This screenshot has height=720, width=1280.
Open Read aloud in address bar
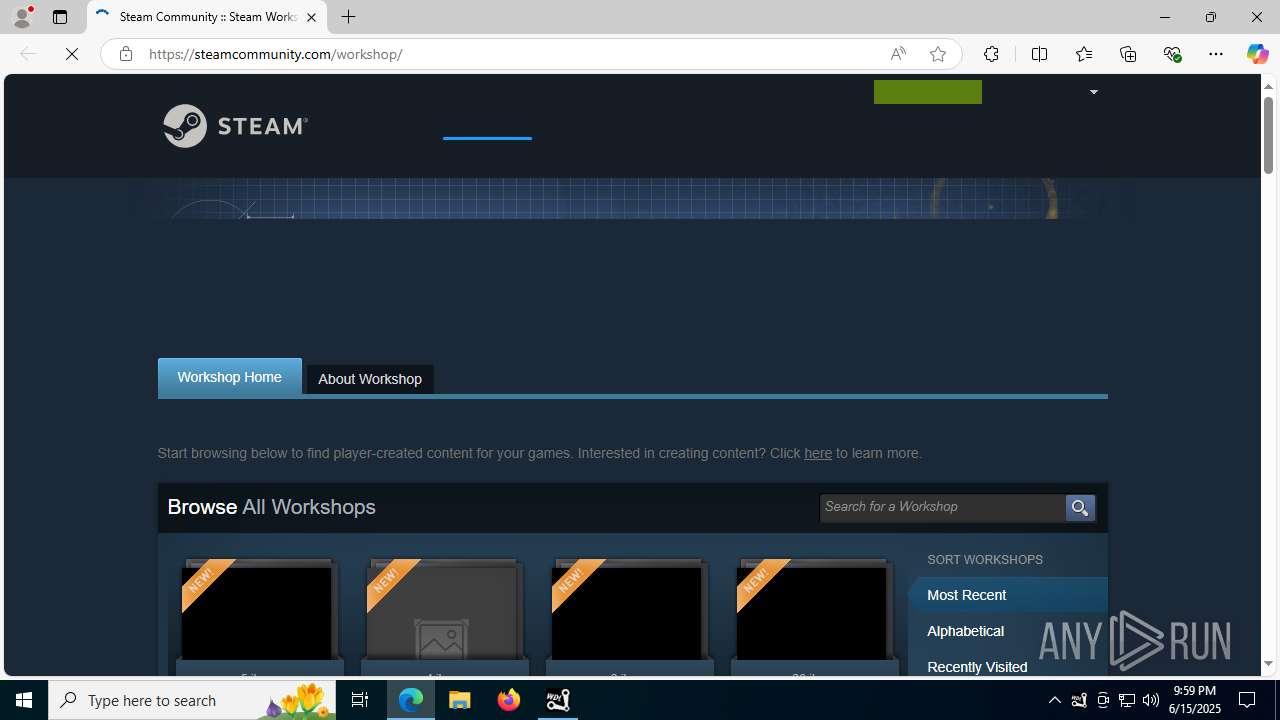click(x=898, y=54)
